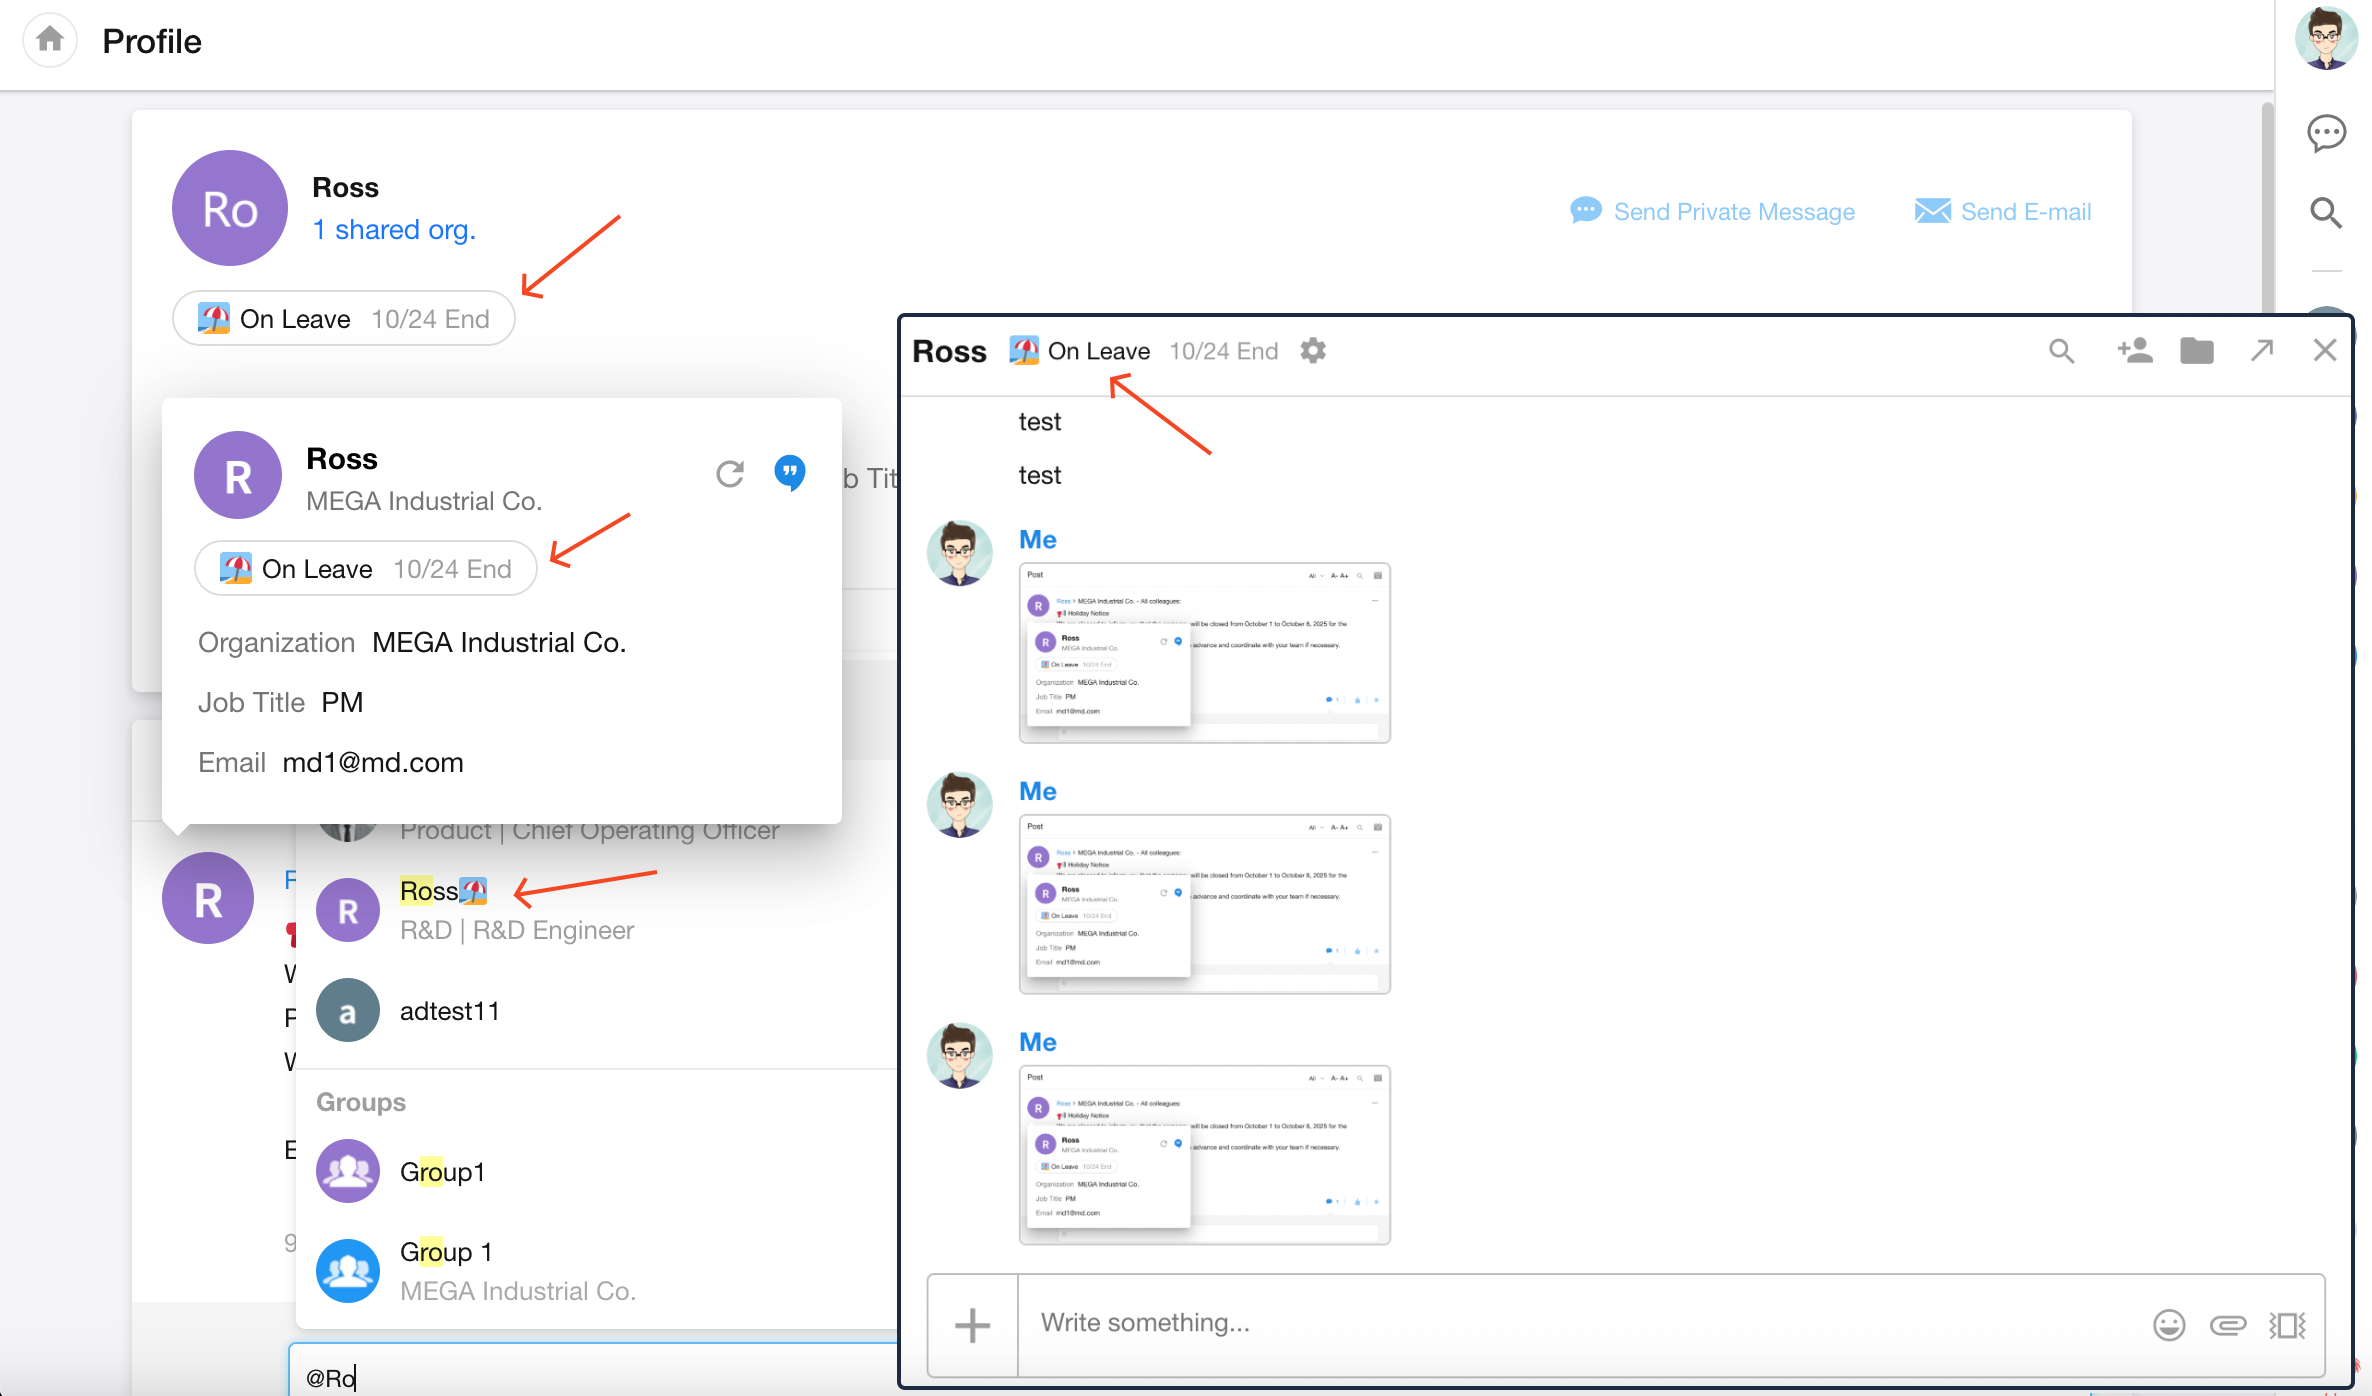Open the first screenshot thumbnail from Me
Viewport: 2372px width, 1396px height.
tap(1204, 653)
